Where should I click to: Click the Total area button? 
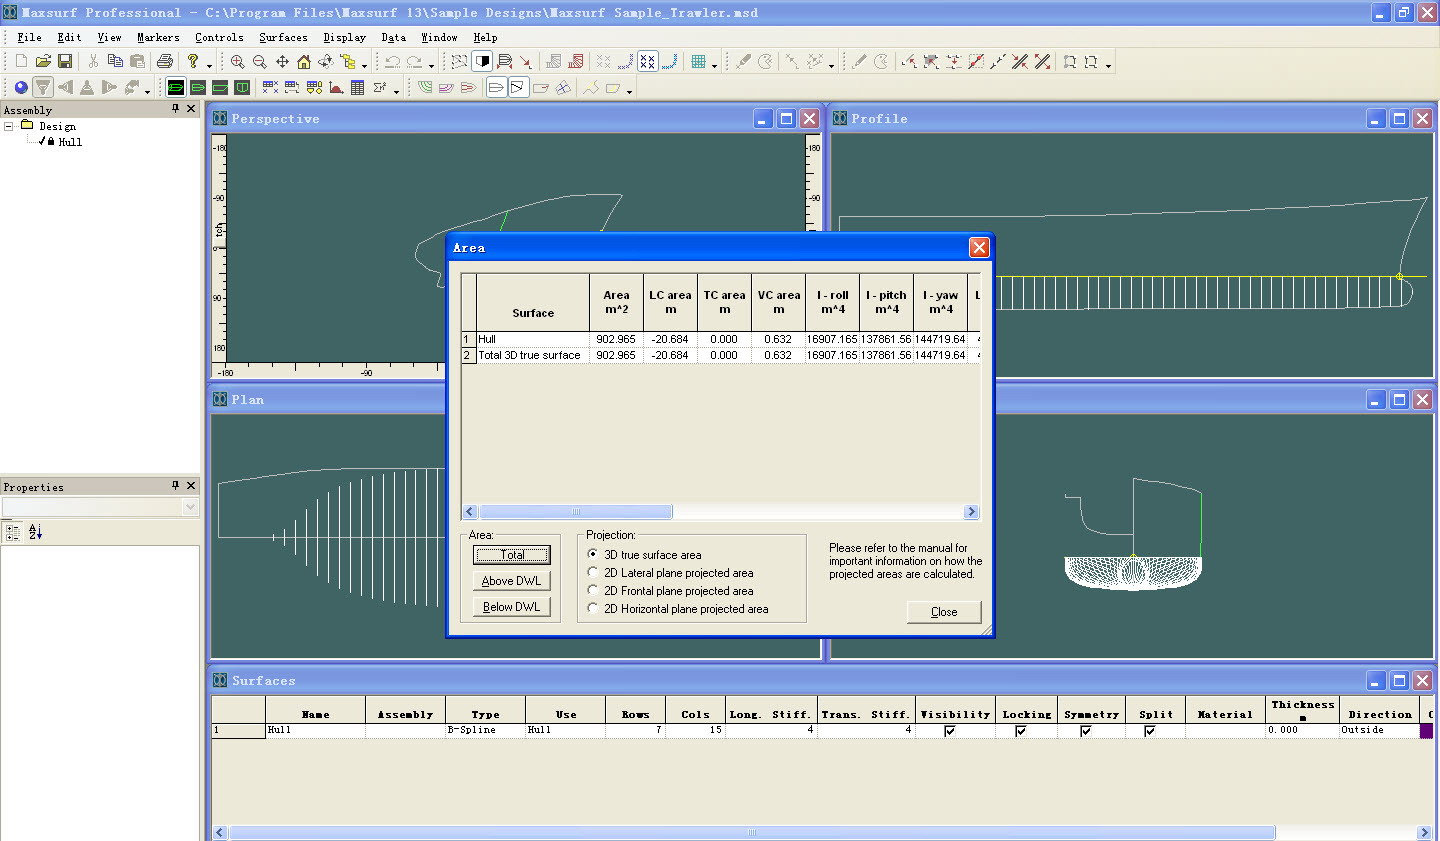pyautogui.click(x=512, y=554)
